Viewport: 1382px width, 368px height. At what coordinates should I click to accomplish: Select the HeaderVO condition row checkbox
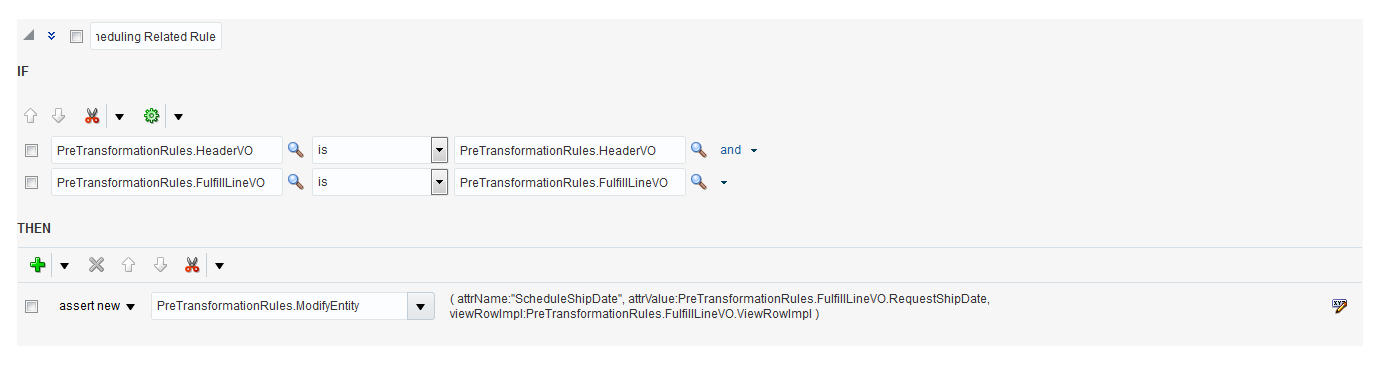tap(31, 151)
